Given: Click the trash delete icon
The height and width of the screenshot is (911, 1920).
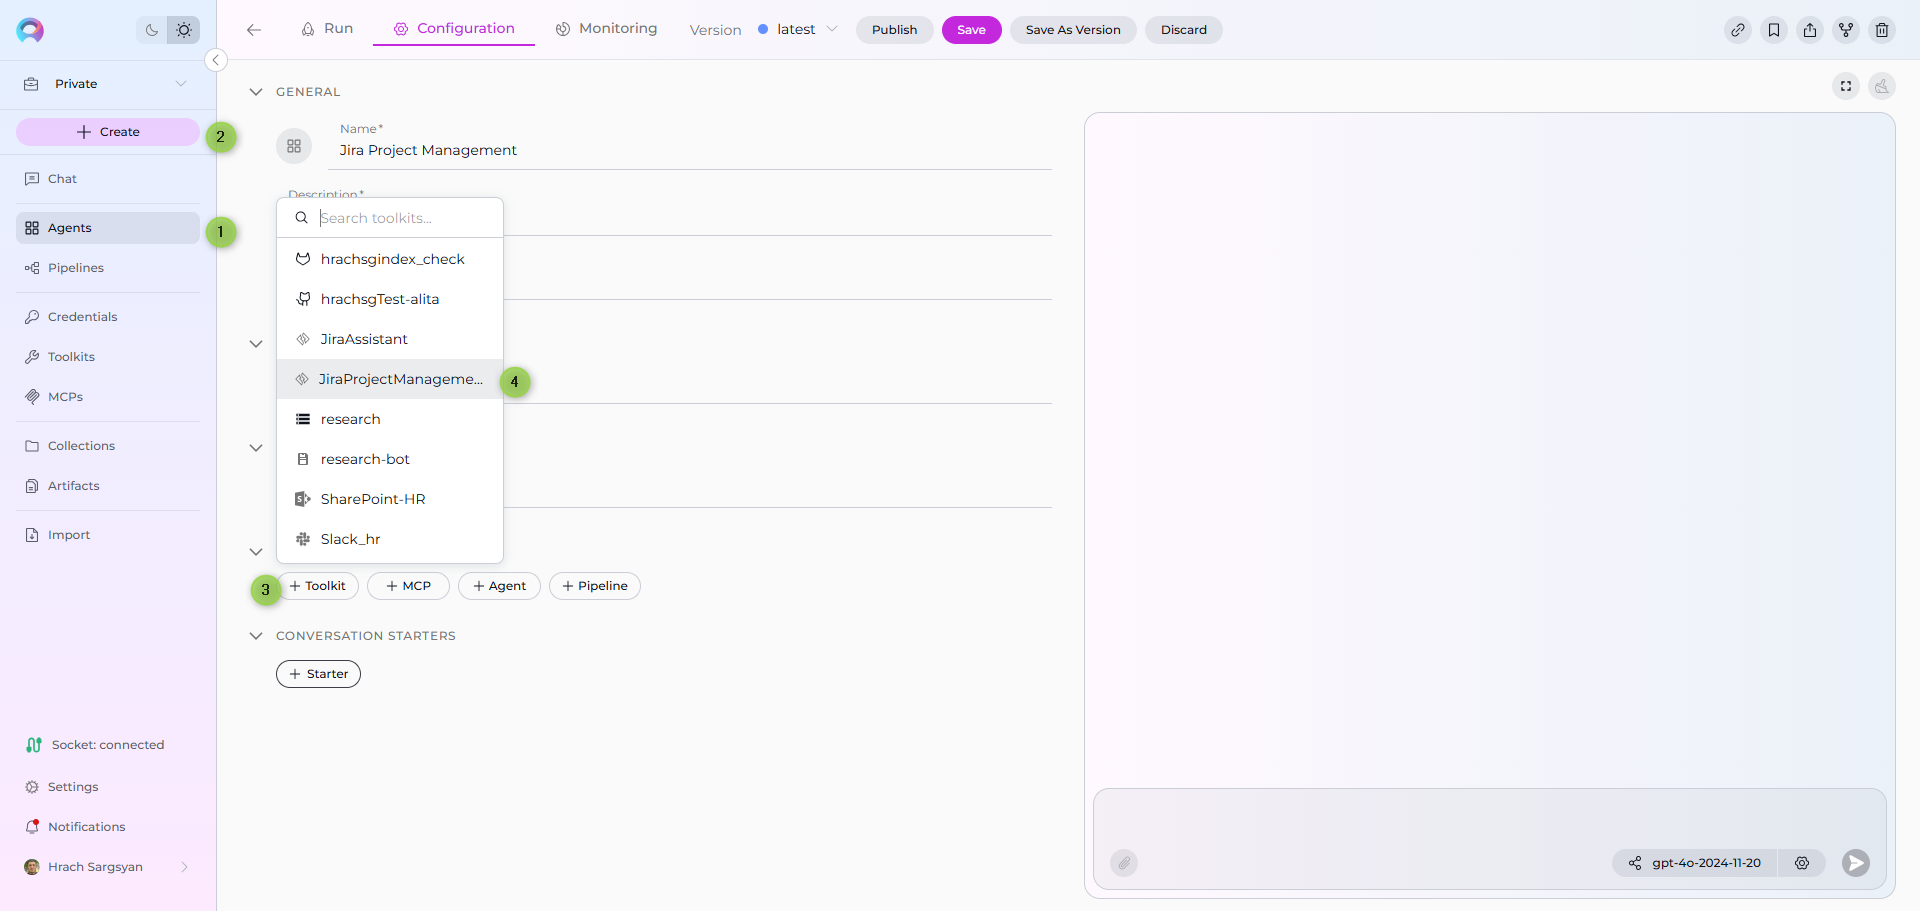Looking at the screenshot, I should (1882, 30).
